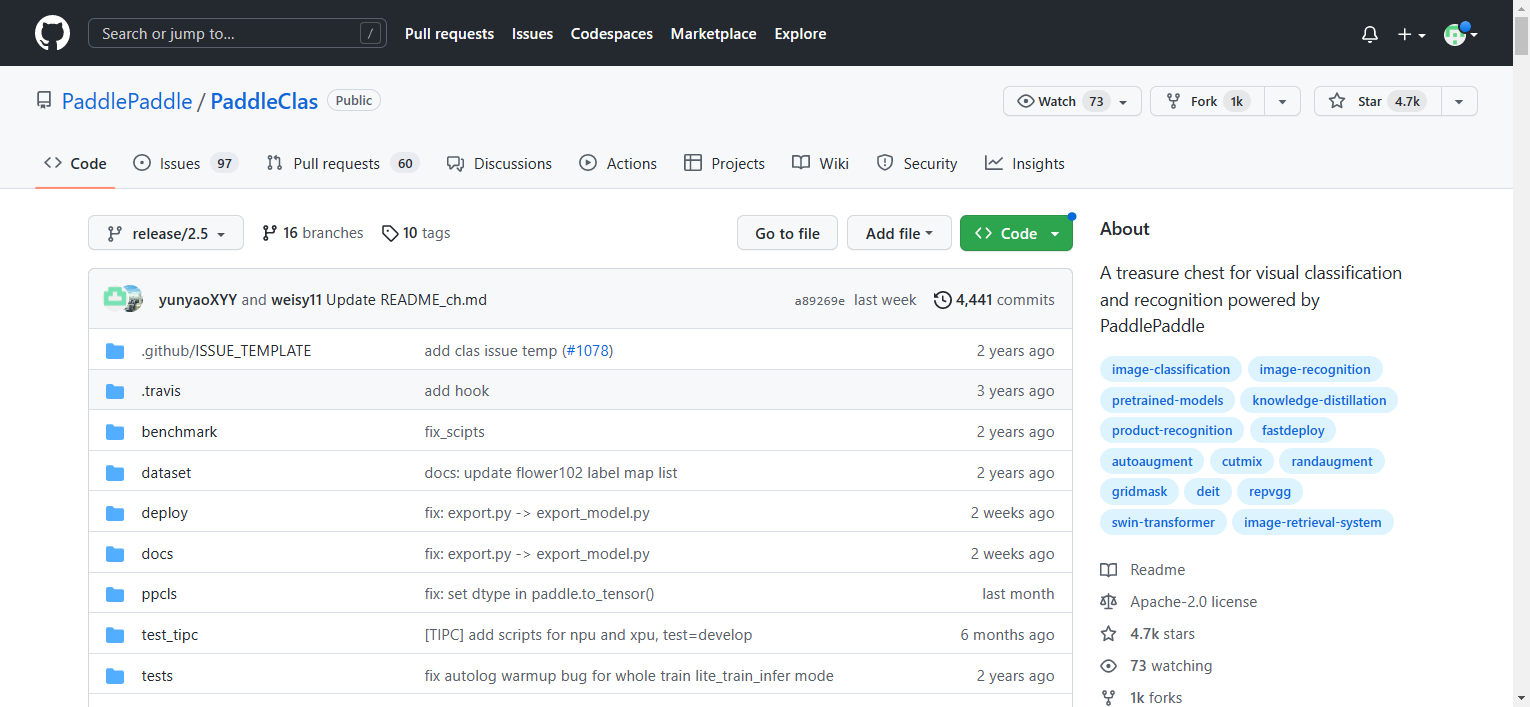Click the docs folder icon
This screenshot has height=707, width=1530.
[x=114, y=554]
